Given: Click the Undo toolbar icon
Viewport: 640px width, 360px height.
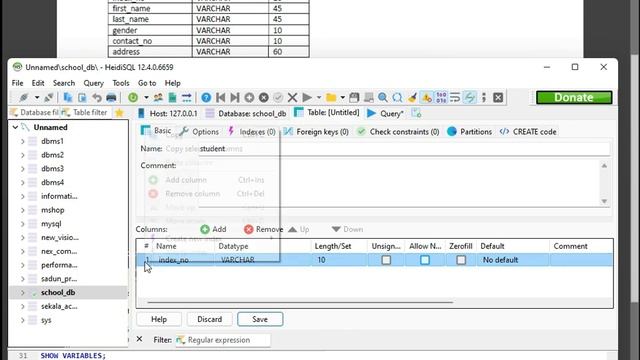Looking at the screenshot, I should click(97, 98).
